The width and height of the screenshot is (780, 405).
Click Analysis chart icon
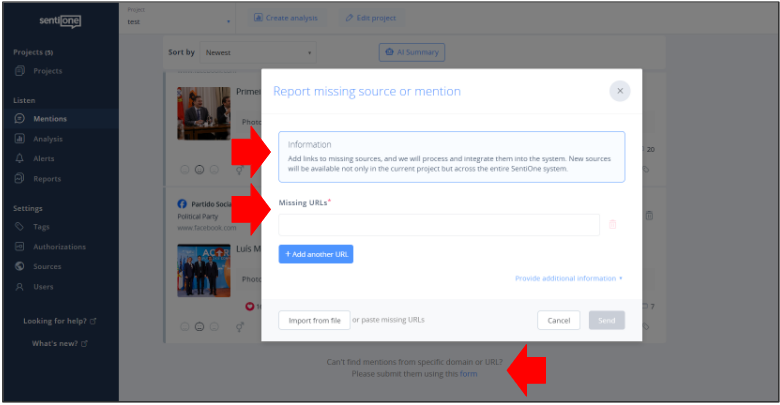(19, 139)
